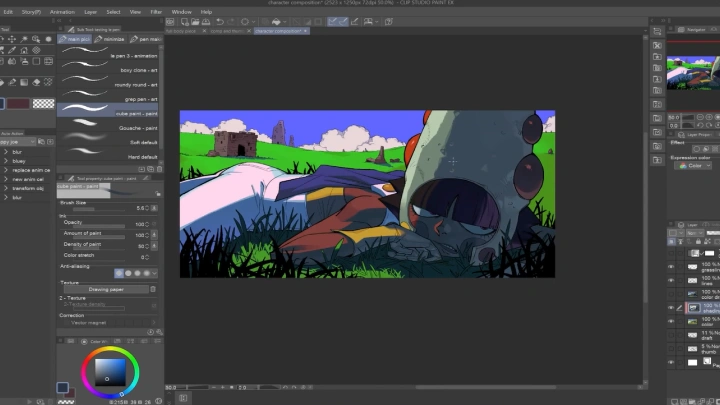The width and height of the screenshot is (720, 405).
Task: Expand the 'replace anim ce' auto action
Action: pyautogui.click(x=6, y=170)
